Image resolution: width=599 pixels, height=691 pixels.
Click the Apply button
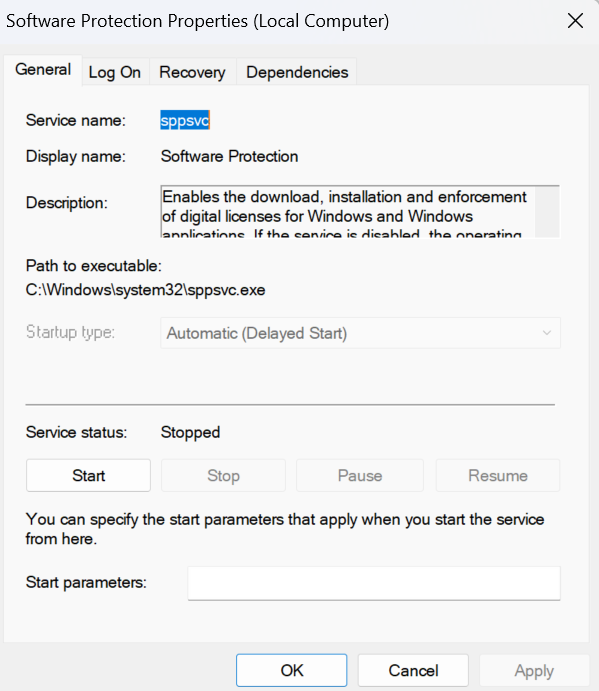coord(534,670)
